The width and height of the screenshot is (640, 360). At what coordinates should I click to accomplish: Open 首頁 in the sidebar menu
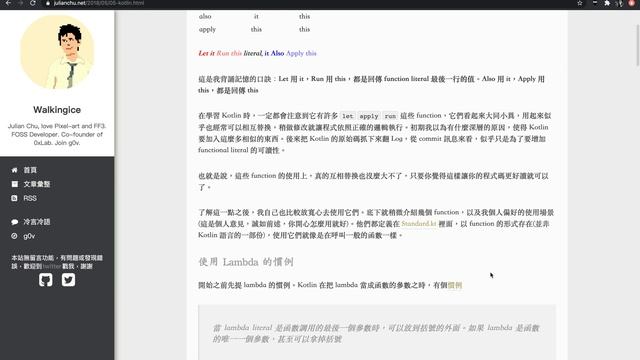pos(30,170)
